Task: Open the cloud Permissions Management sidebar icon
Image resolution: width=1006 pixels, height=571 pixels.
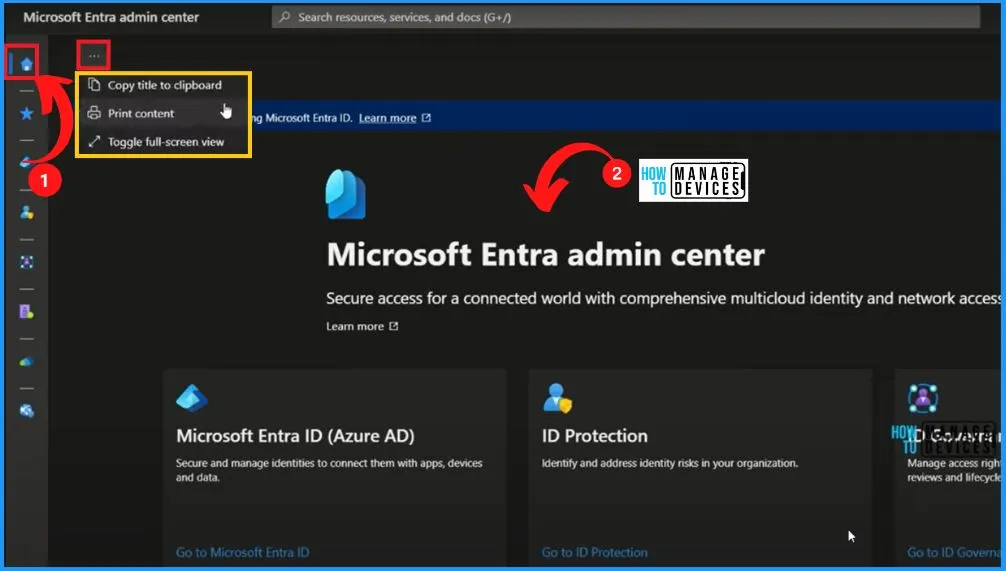Action: [x=26, y=362]
